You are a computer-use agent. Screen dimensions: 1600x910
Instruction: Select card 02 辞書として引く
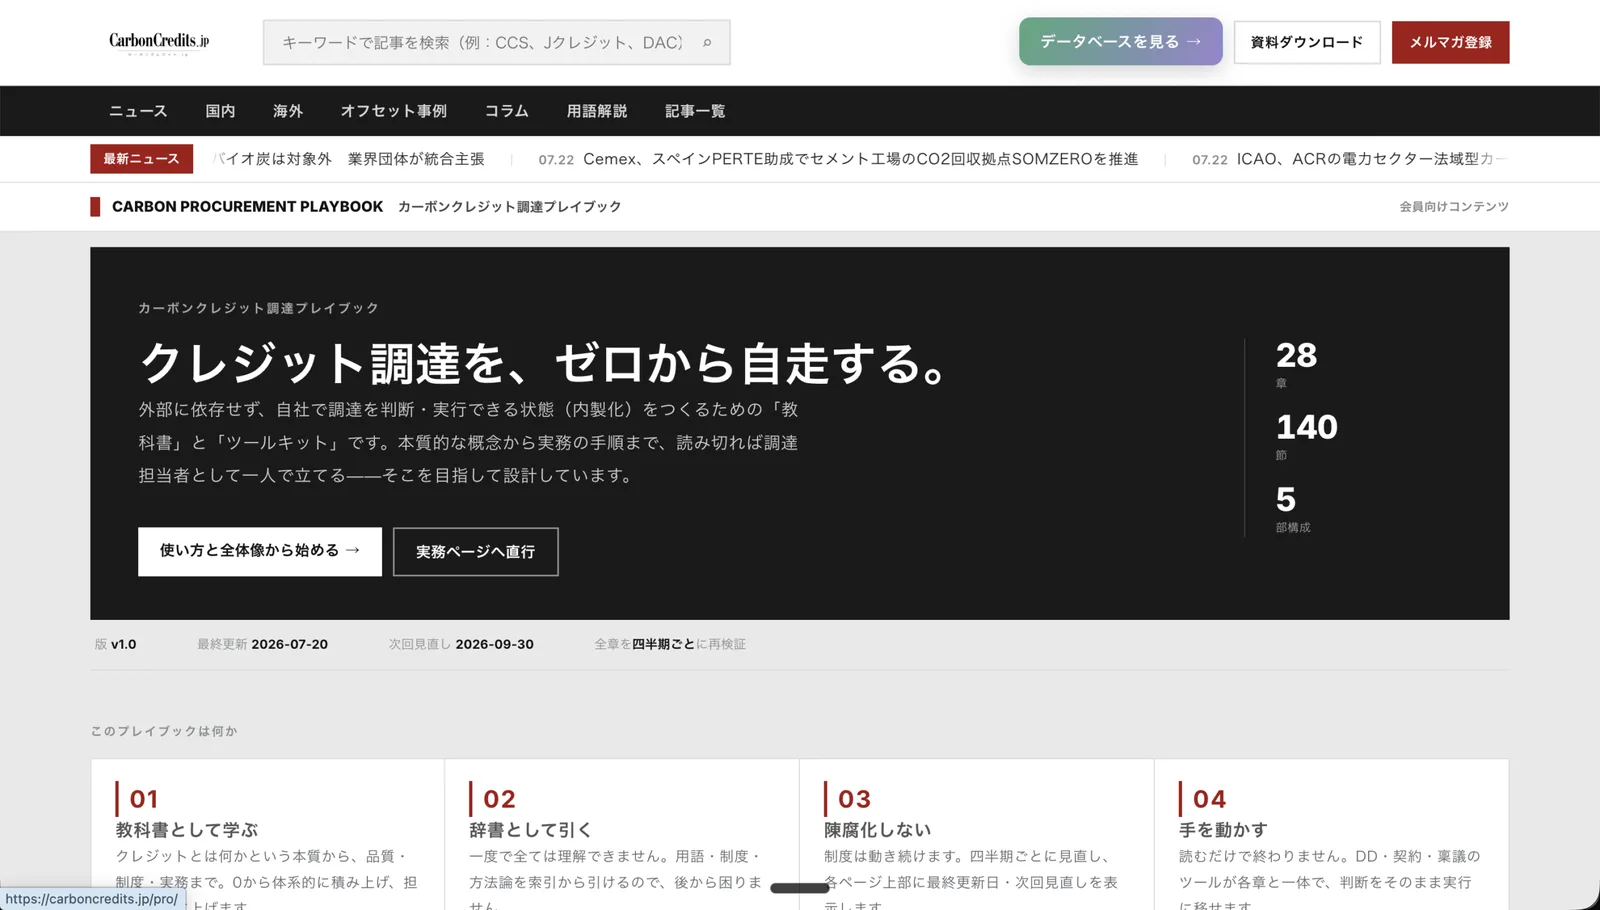(x=622, y=834)
